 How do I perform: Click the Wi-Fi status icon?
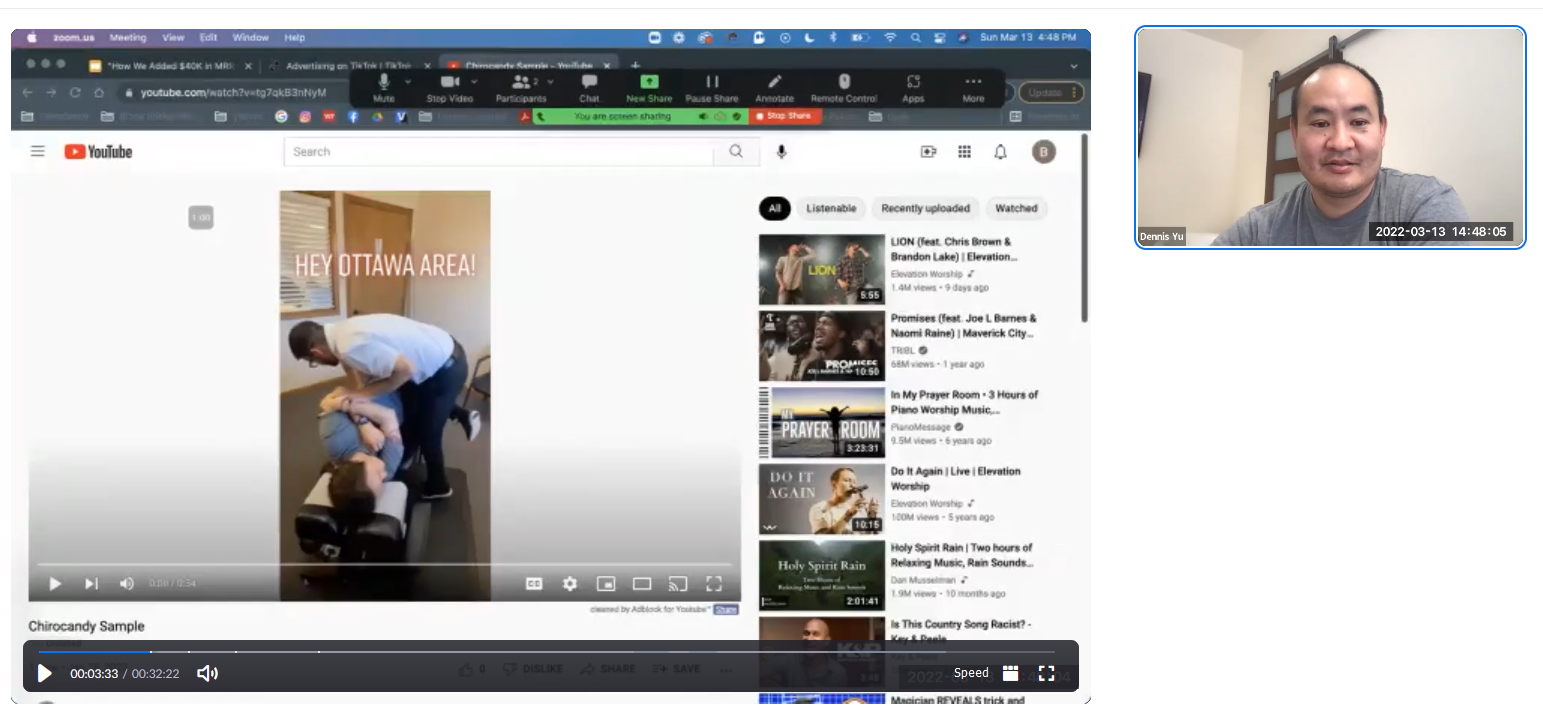tap(890, 38)
